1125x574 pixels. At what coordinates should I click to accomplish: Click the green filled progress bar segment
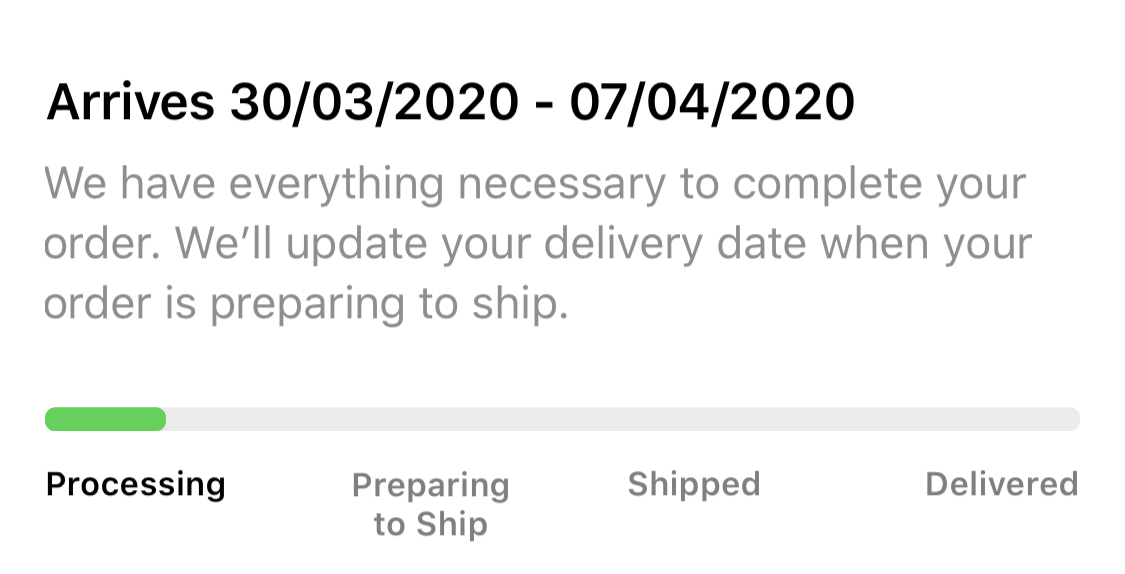tap(106, 419)
